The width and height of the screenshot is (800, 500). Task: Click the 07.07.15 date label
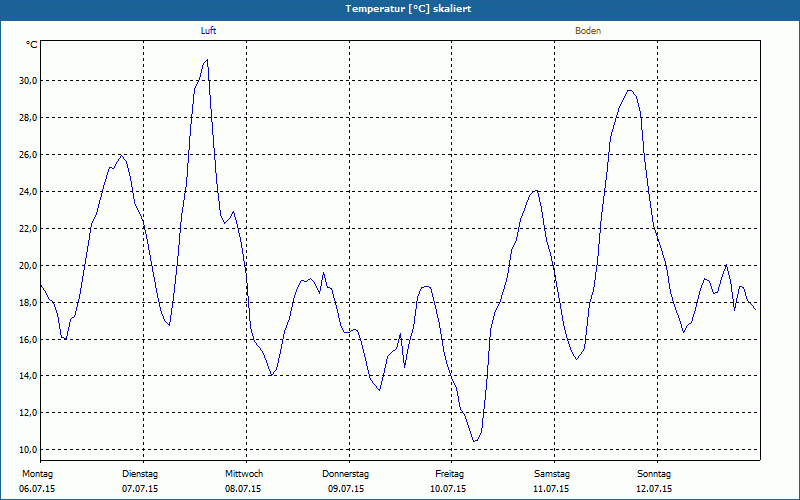click(x=140, y=489)
